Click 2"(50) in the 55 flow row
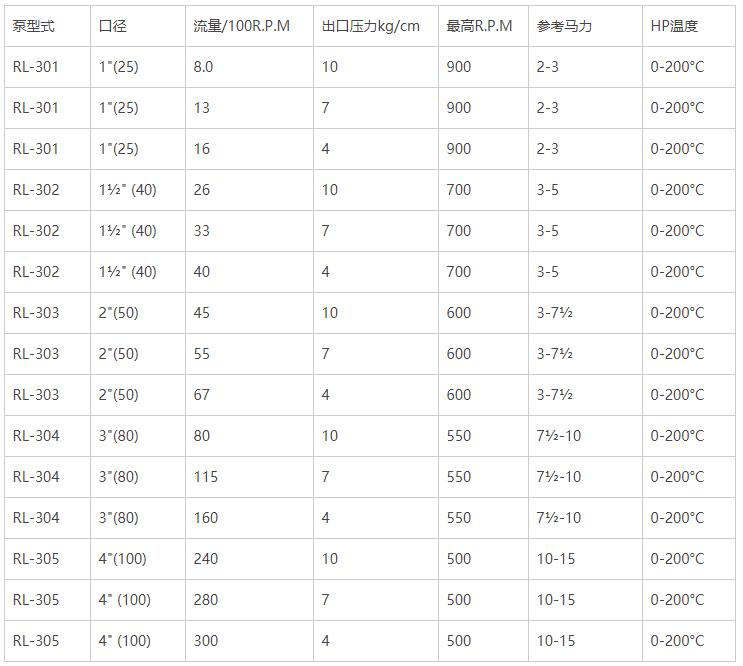Screen dimensions: 743x666 pyautogui.click(x=118, y=354)
